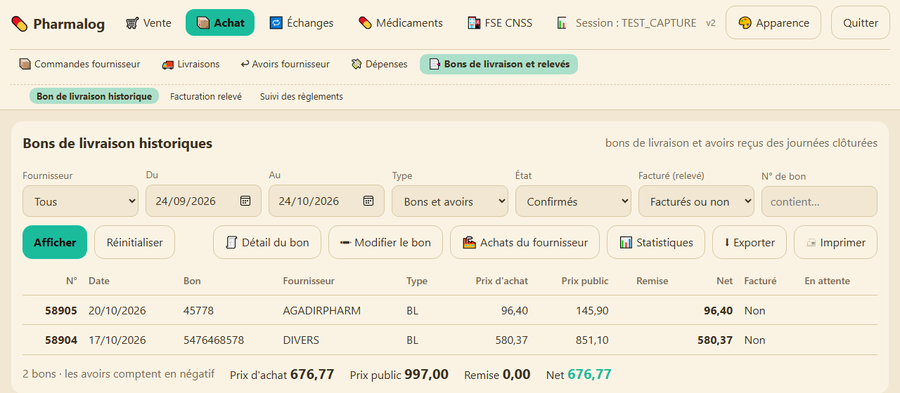The image size is (900, 393).
Task: Click bon number 45778
Action: 198,311
